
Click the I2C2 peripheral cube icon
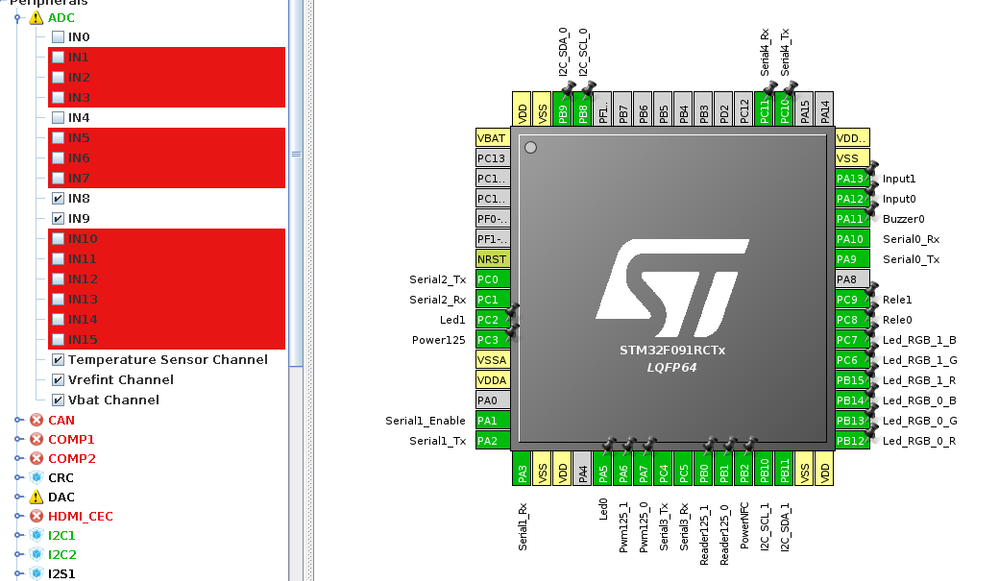(x=36, y=554)
